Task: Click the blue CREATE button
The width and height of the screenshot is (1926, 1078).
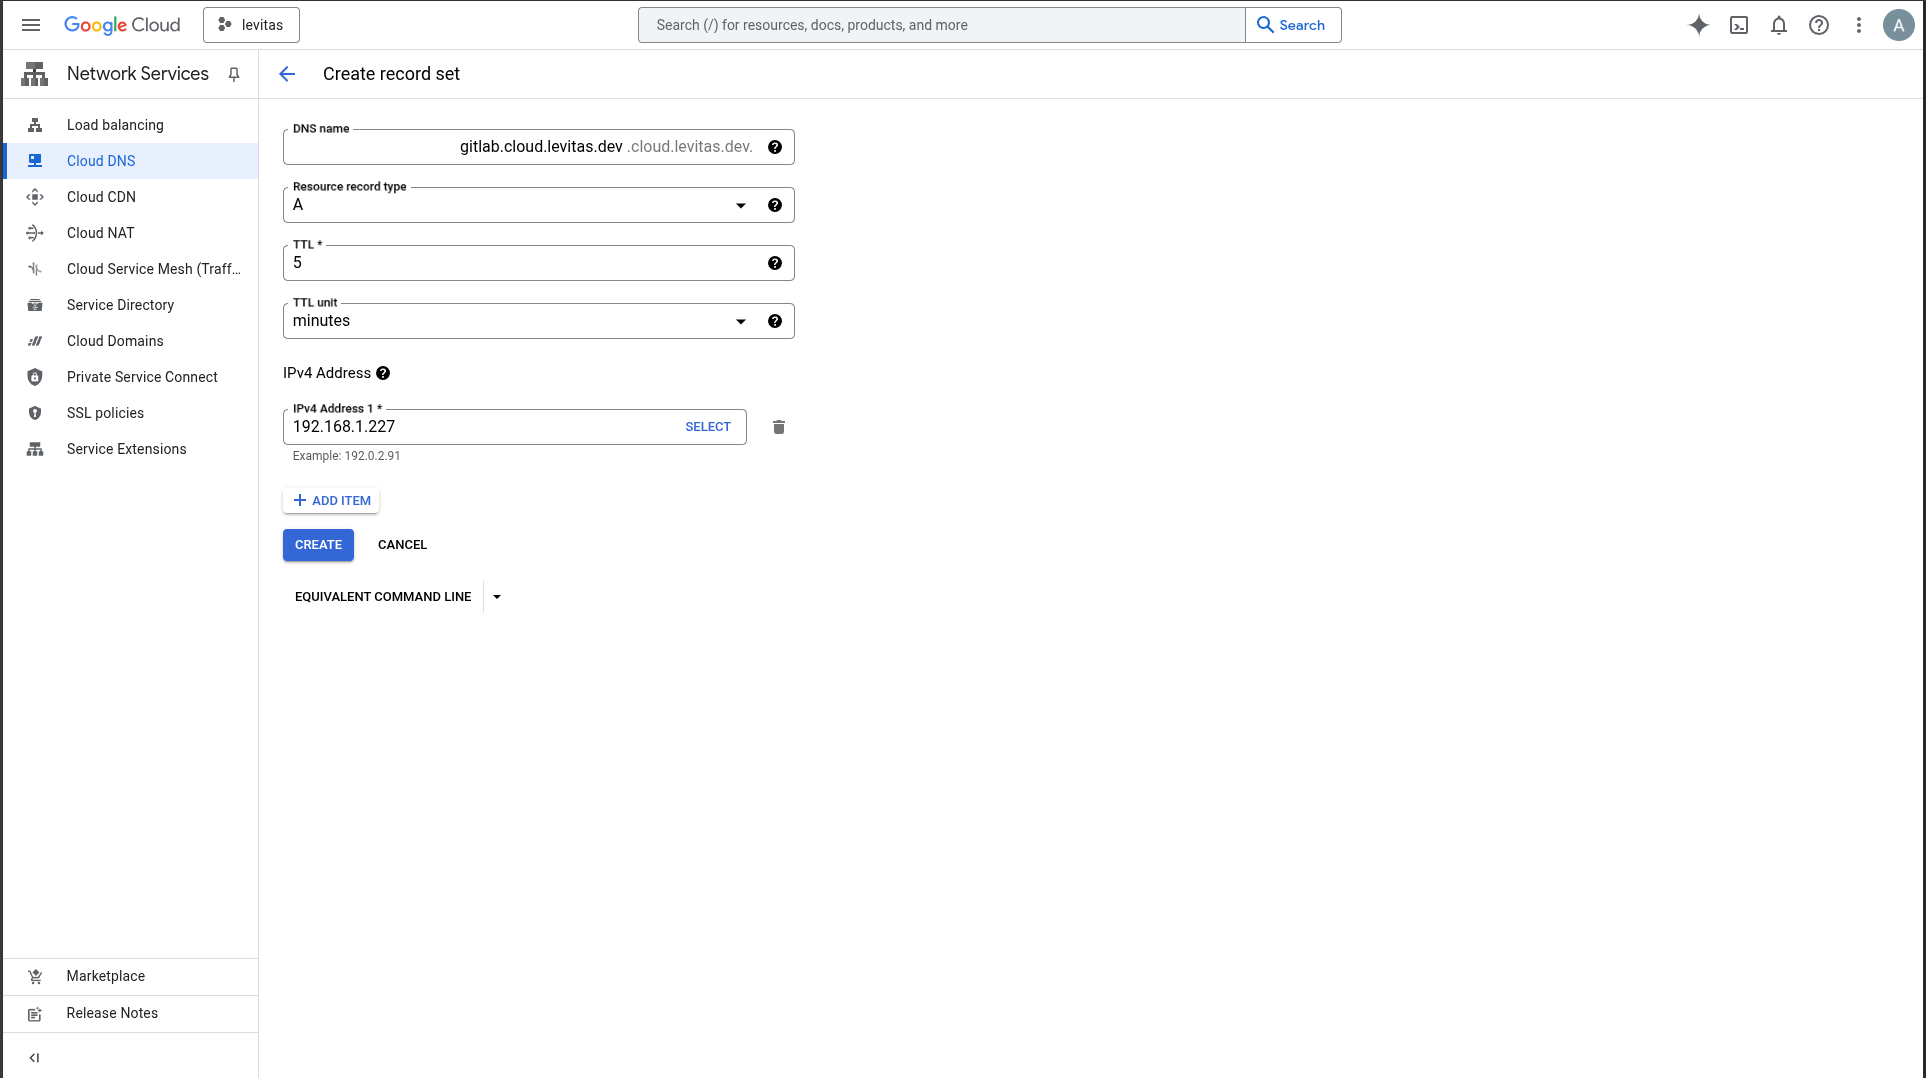Action: click(318, 545)
